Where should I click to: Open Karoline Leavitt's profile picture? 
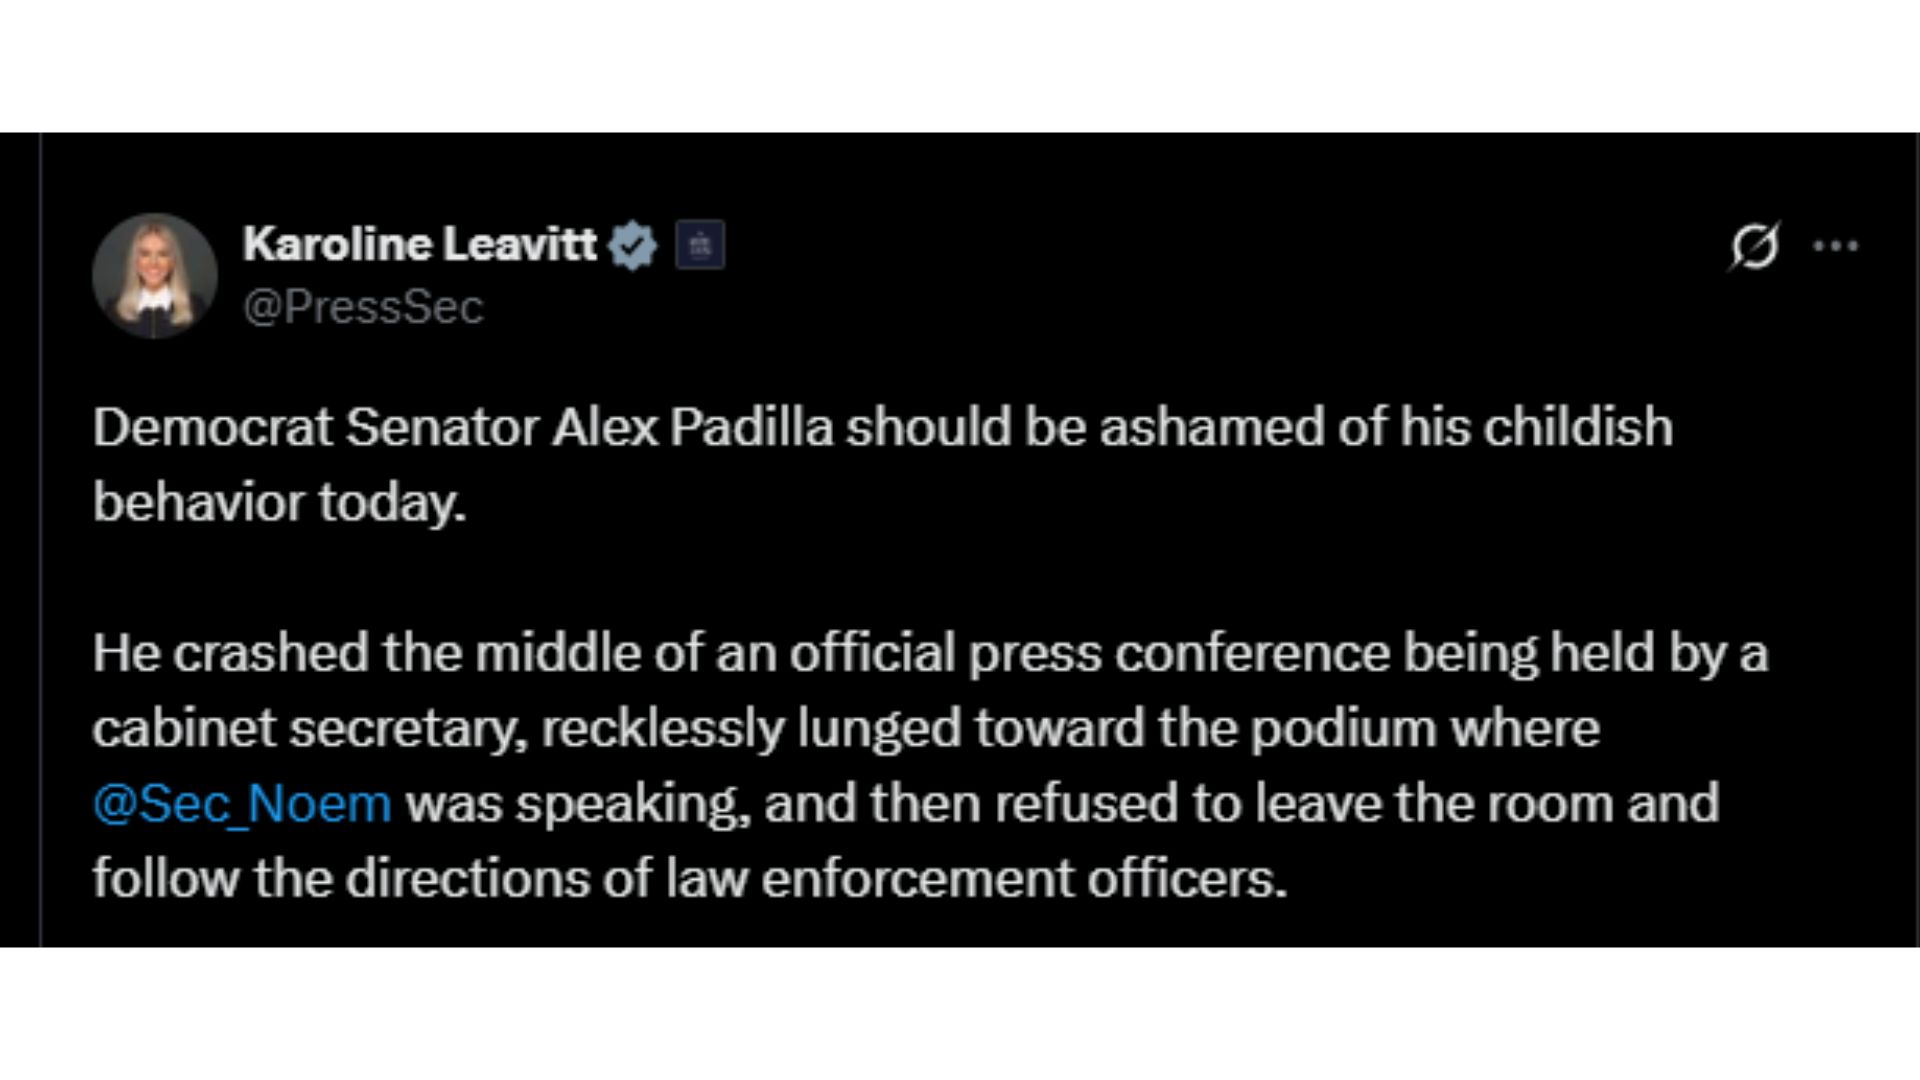[x=155, y=276]
